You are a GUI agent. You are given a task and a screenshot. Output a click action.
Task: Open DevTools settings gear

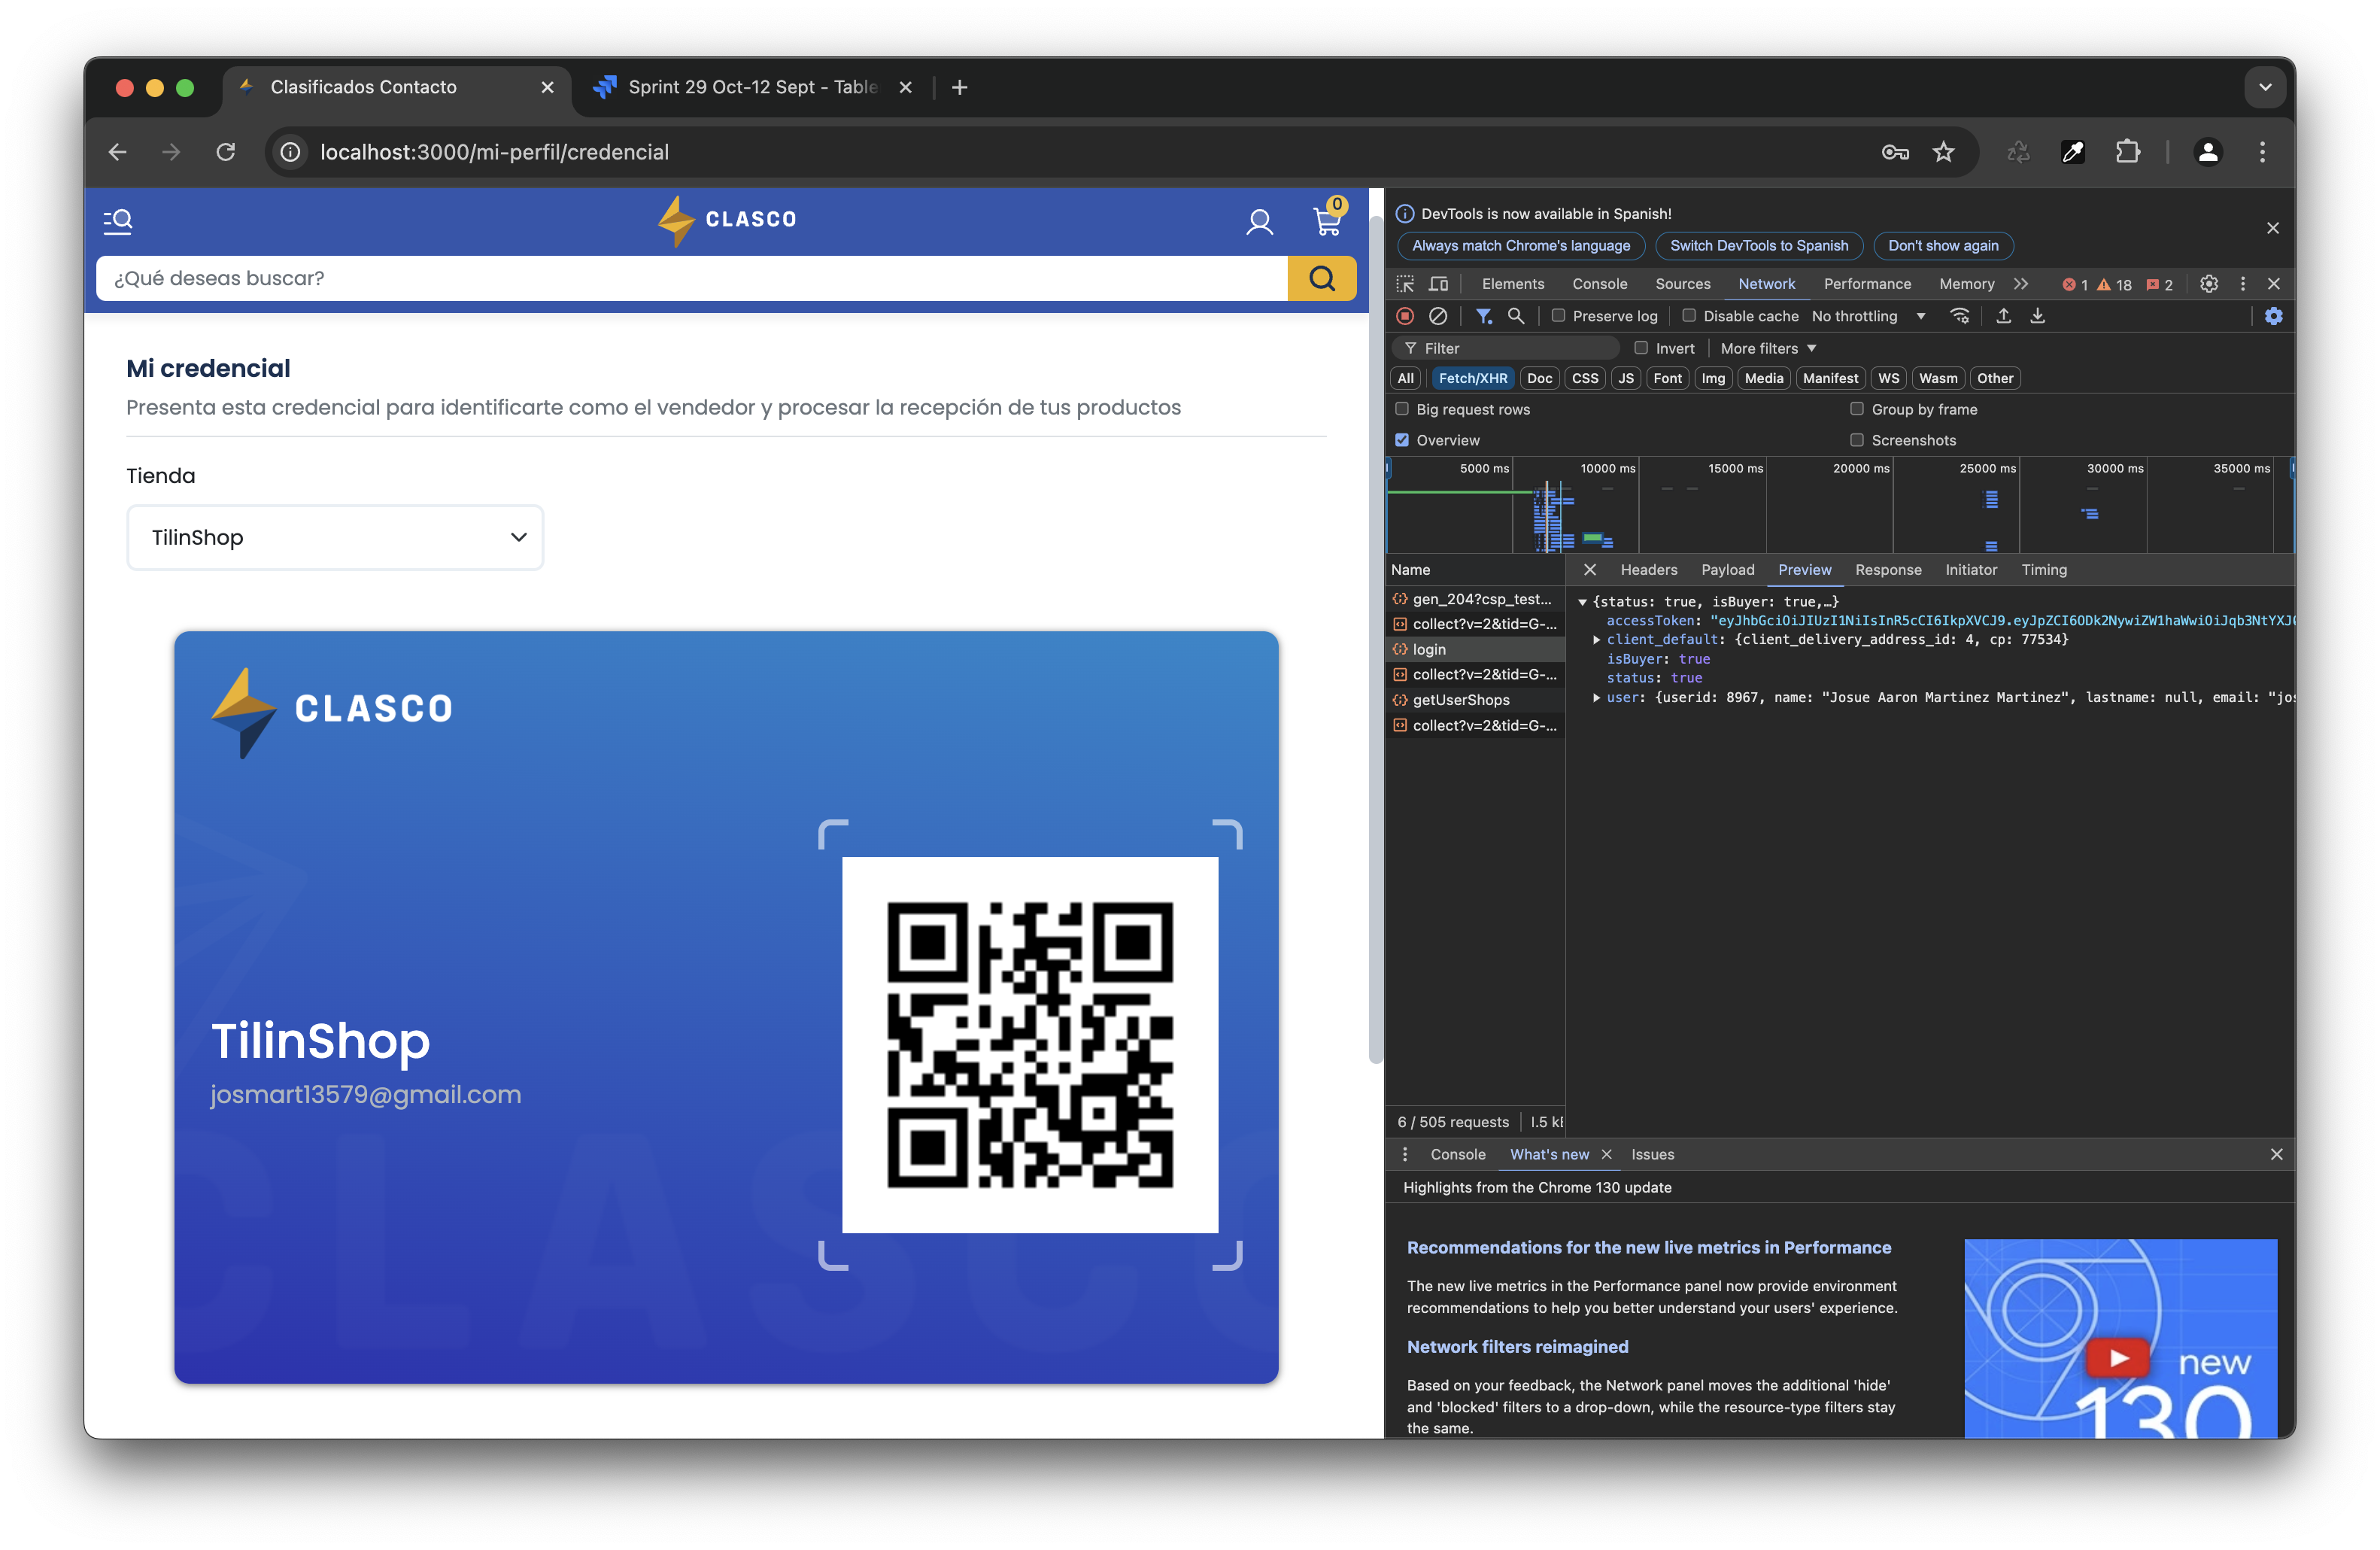pyautogui.click(x=2209, y=284)
